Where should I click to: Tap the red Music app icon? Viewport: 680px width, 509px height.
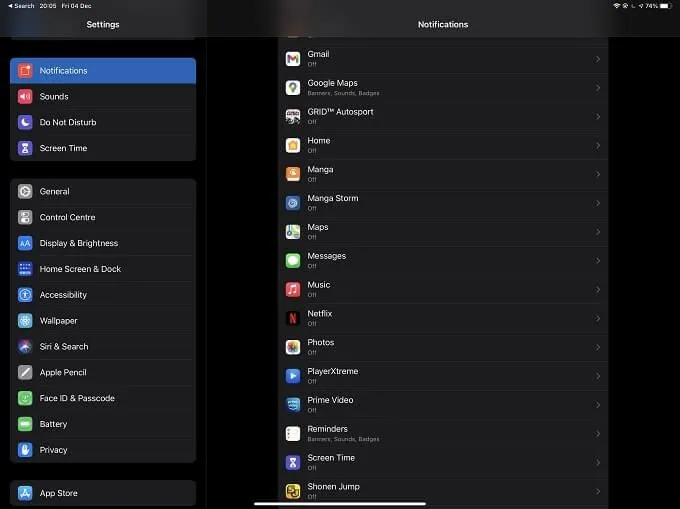pyautogui.click(x=293, y=290)
